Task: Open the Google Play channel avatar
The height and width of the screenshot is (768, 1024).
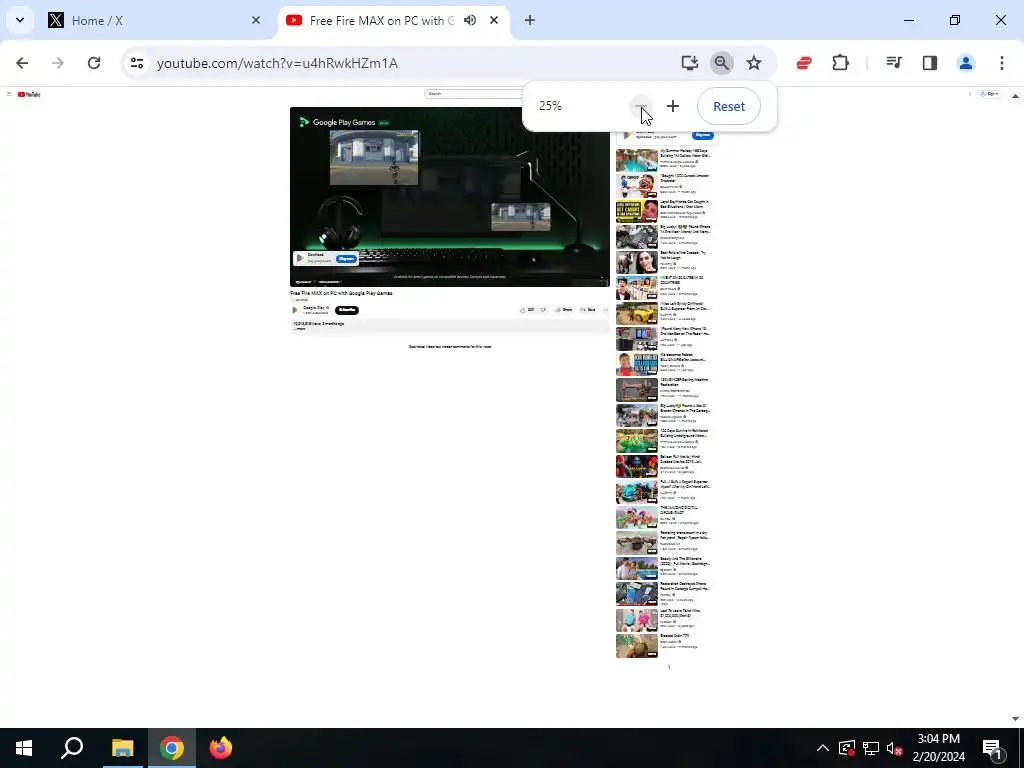Action: pyautogui.click(x=295, y=310)
